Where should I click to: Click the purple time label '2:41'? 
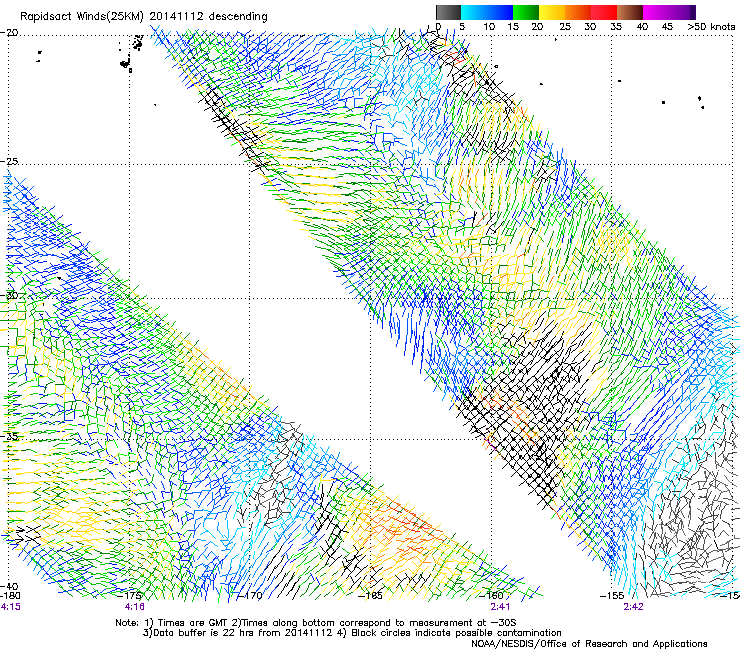500,607
